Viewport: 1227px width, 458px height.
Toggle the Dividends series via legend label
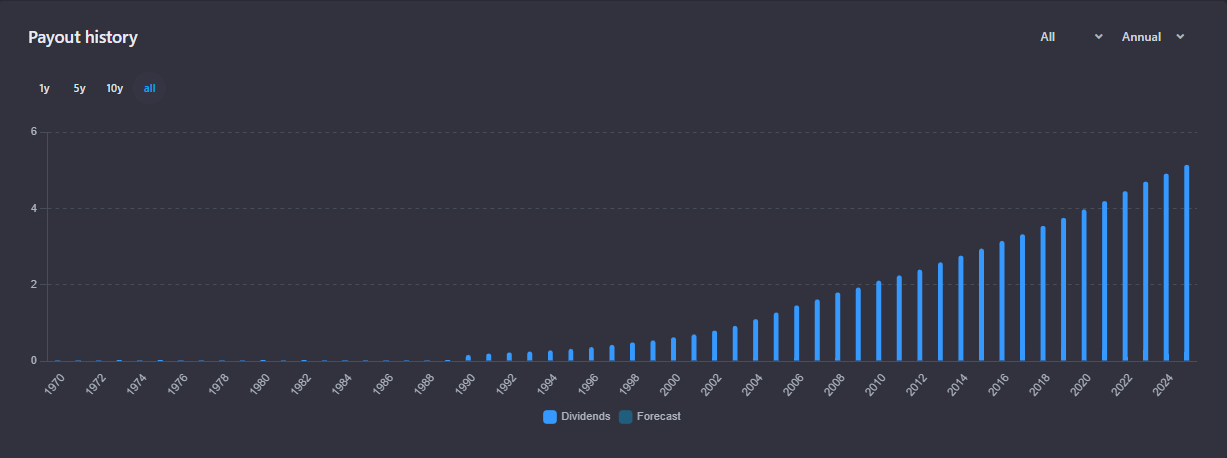click(585, 417)
